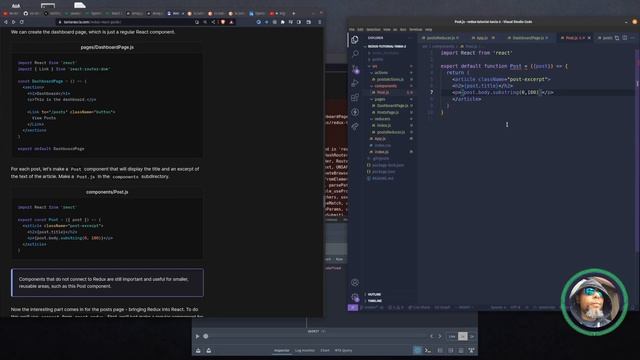Screen dimensions: 640x360
Task: Open the browser hamburger menu
Action: click(x=319, y=22)
